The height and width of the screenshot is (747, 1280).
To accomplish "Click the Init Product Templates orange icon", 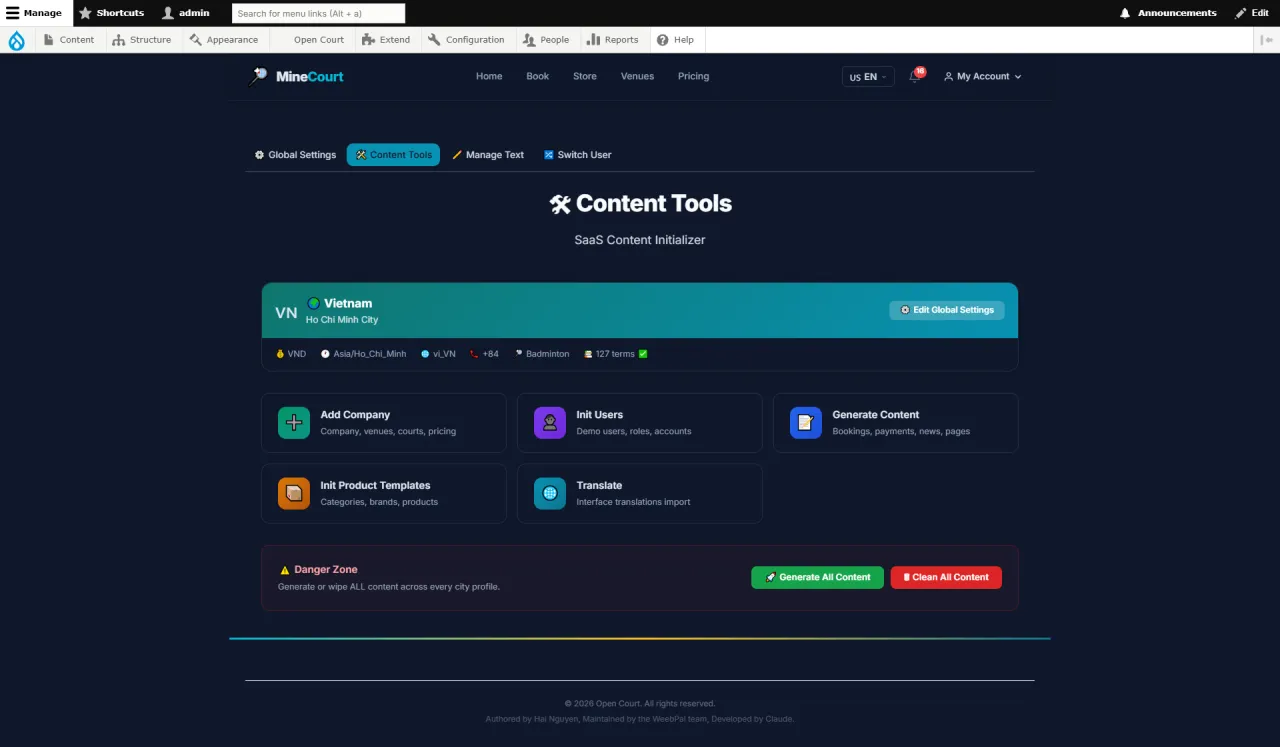I will coord(294,493).
